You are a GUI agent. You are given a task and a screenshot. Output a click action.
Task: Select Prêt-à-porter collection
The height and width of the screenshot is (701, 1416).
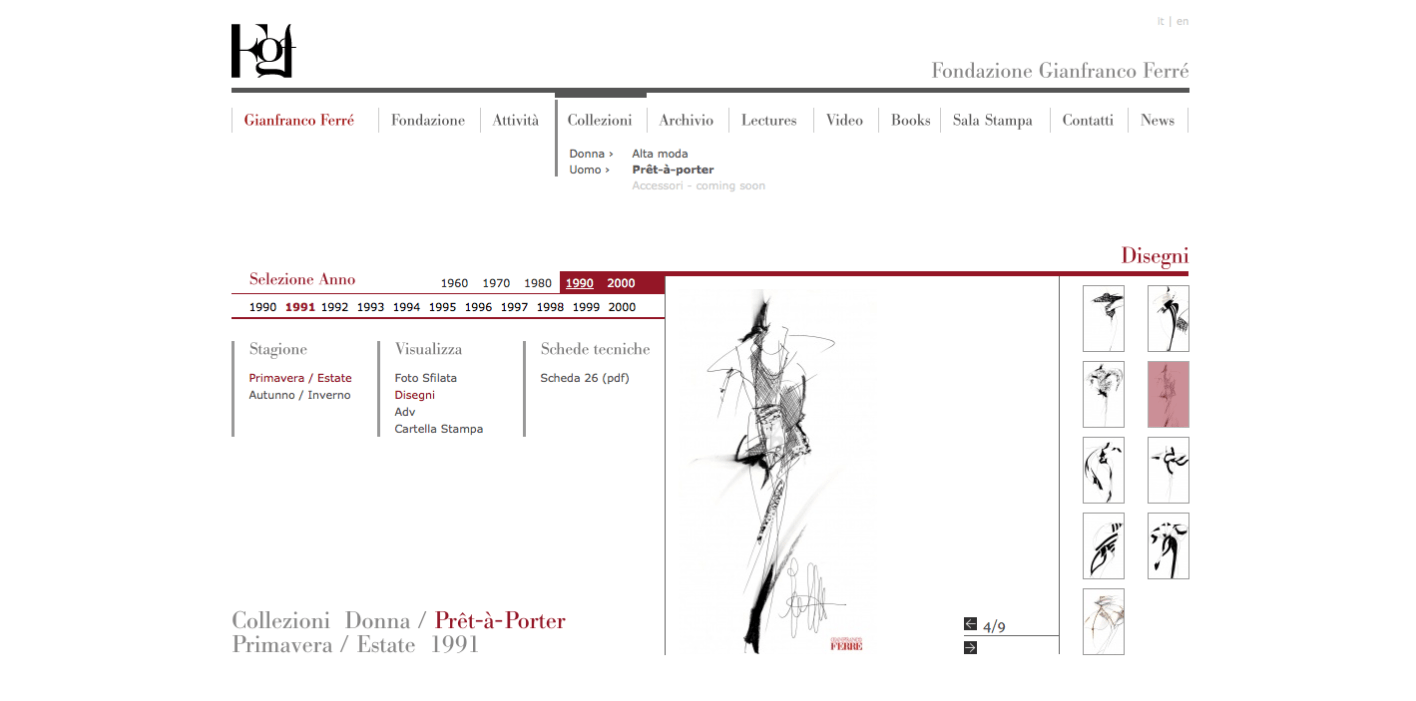[673, 170]
